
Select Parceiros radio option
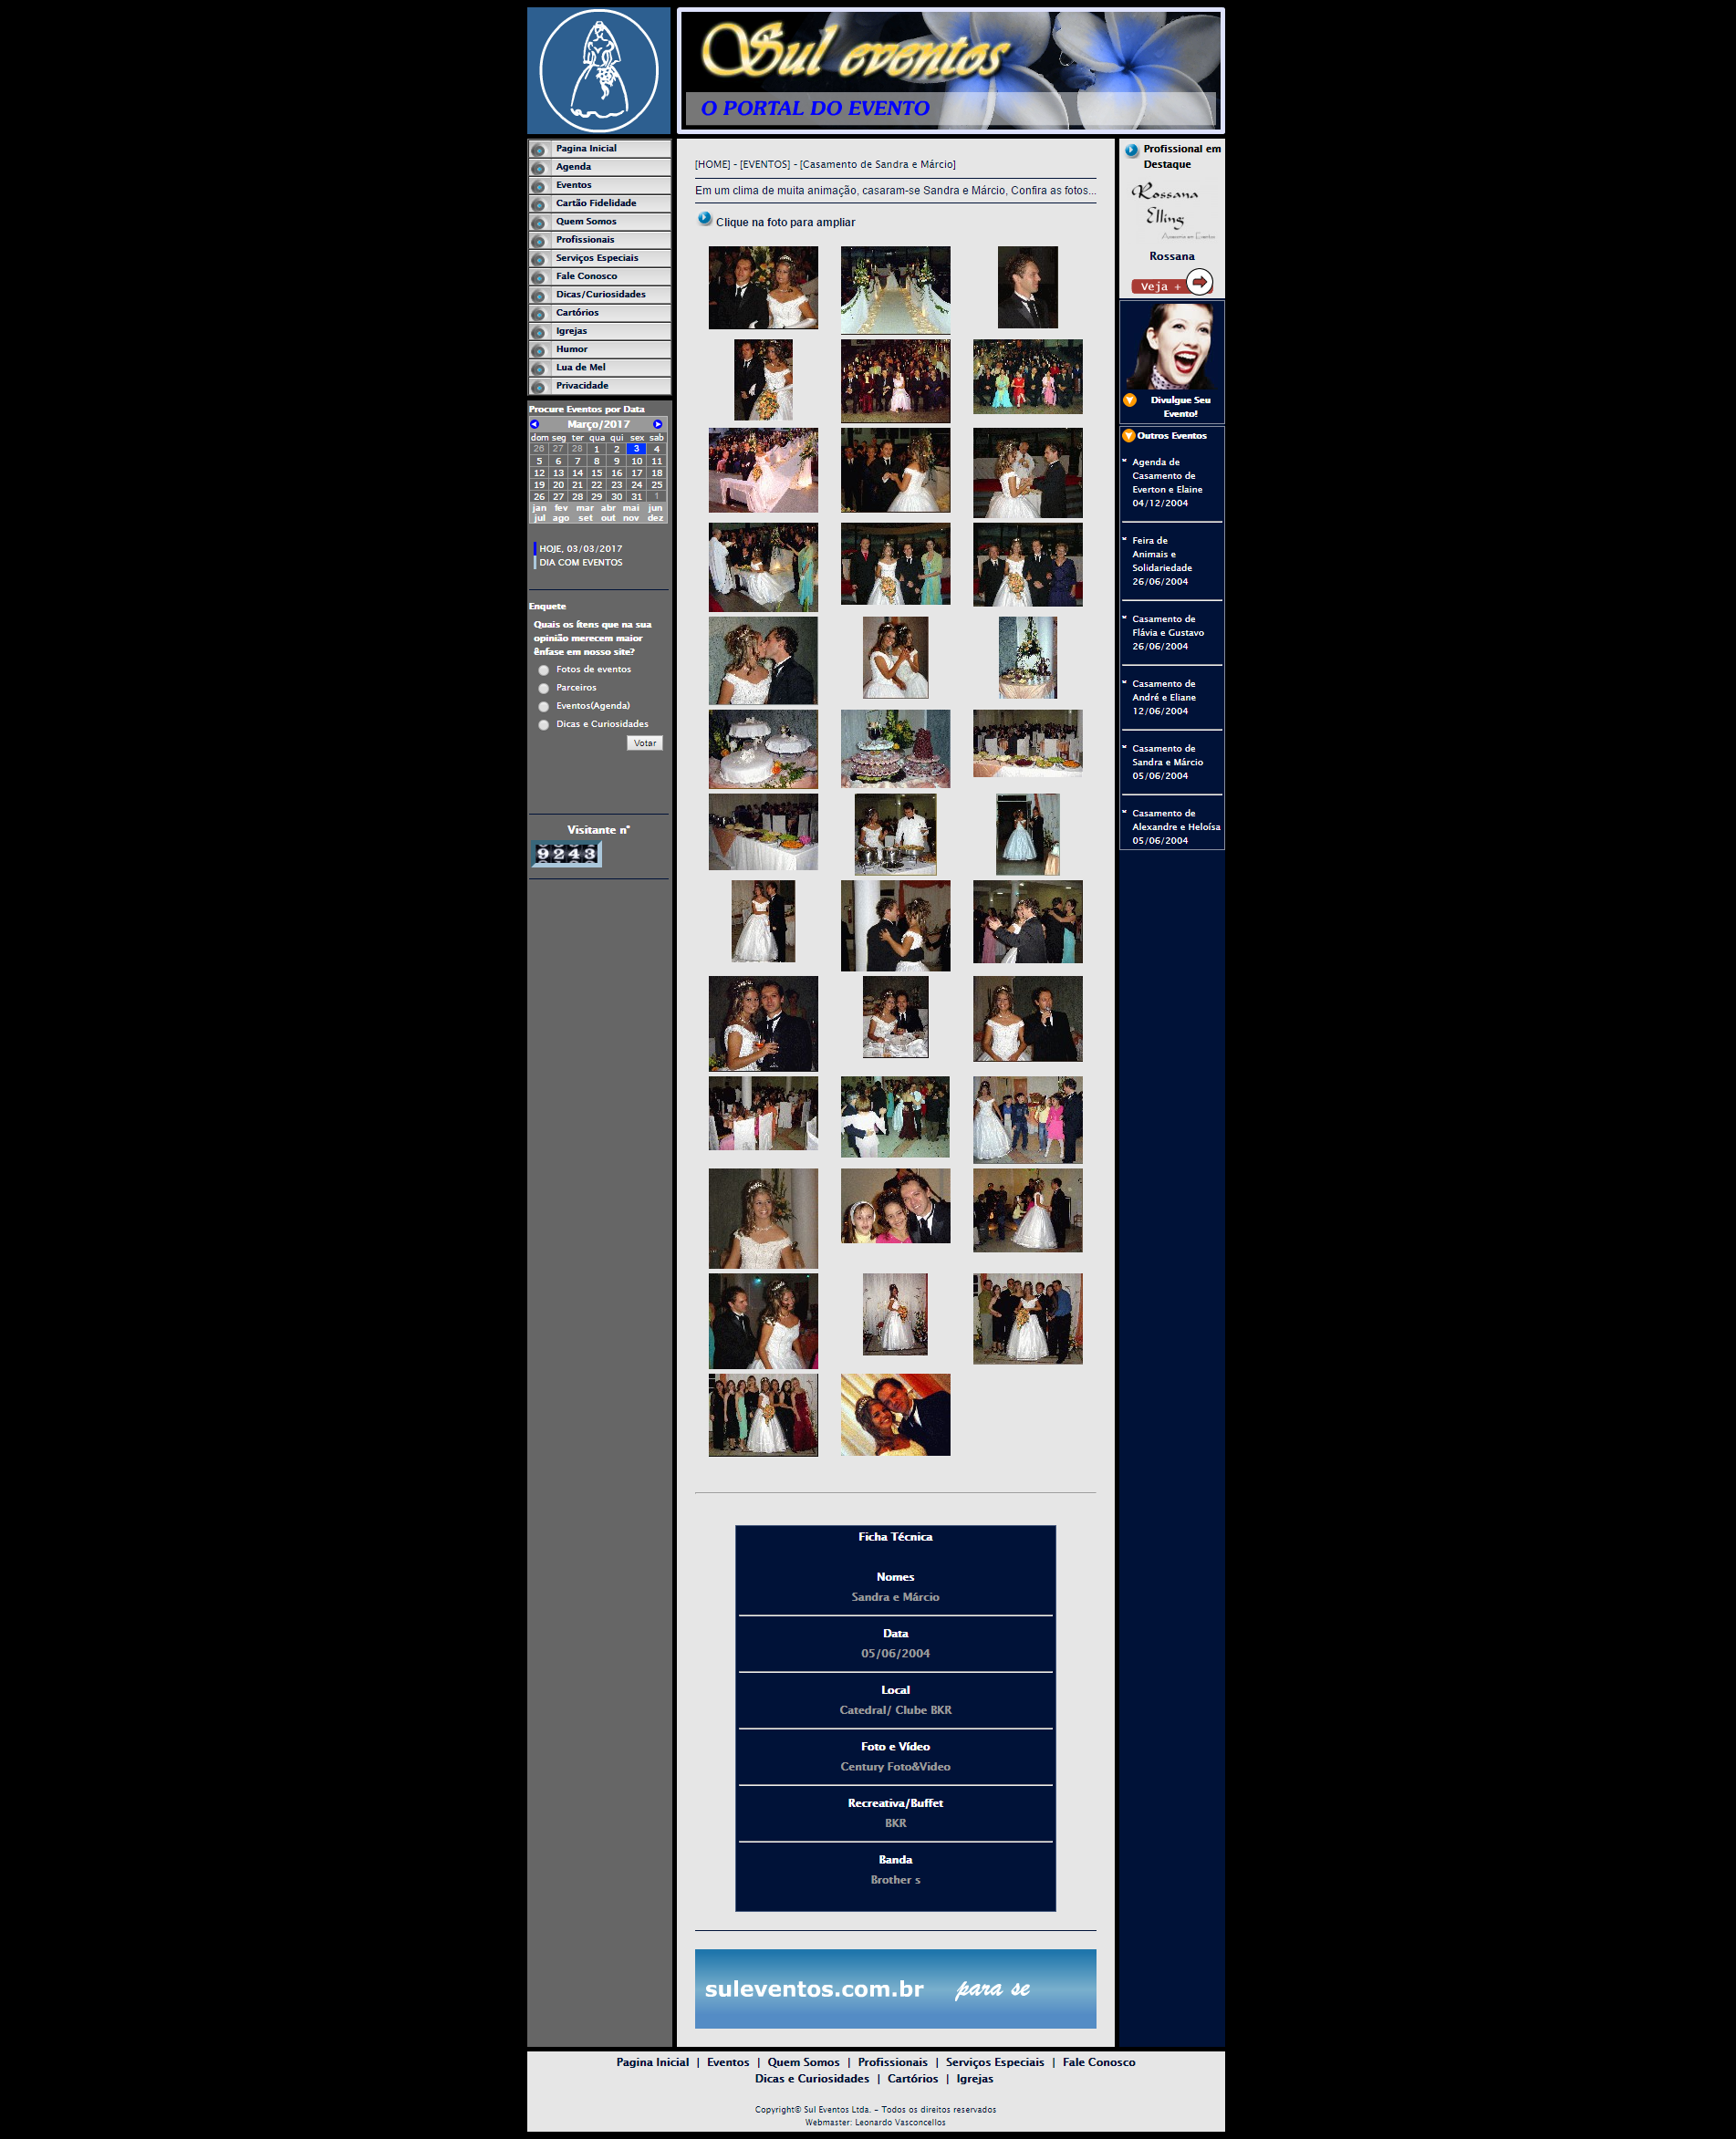click(x=544, y=688)
